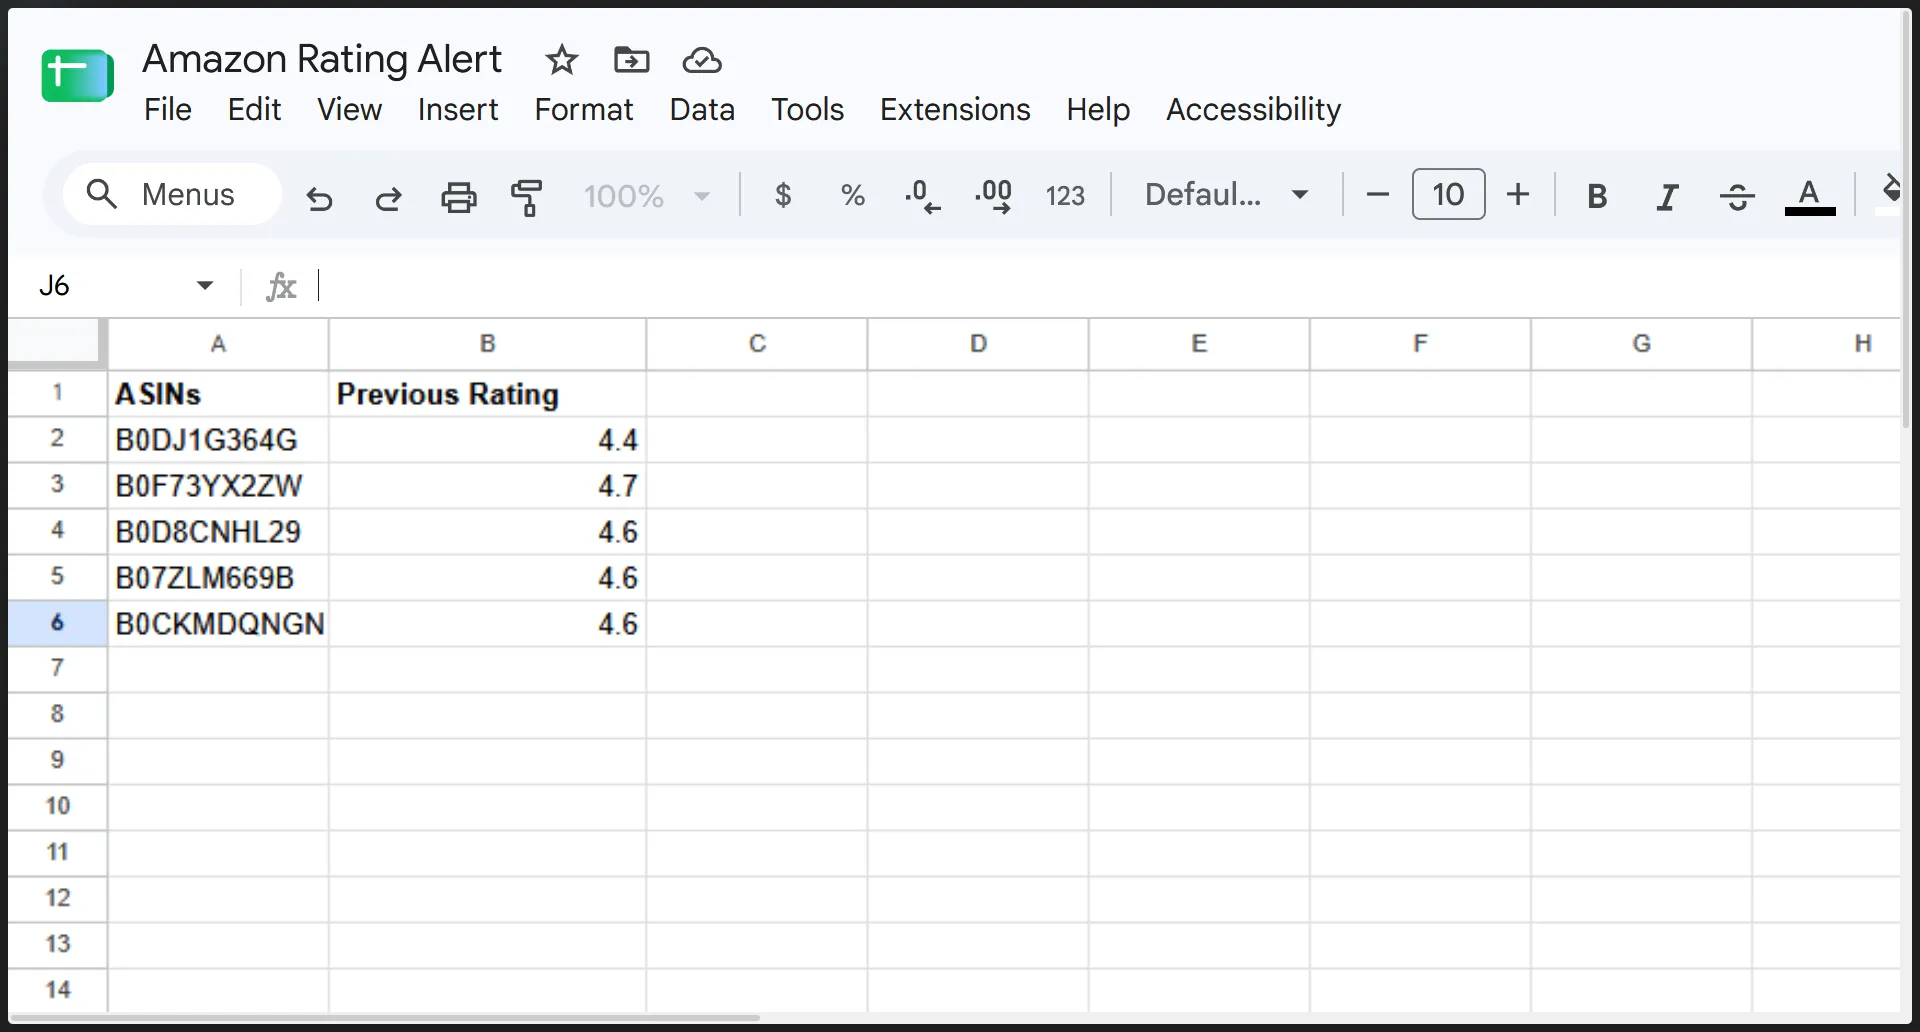
Task: Open the font family dropdown
Action: pos(1227,194)
